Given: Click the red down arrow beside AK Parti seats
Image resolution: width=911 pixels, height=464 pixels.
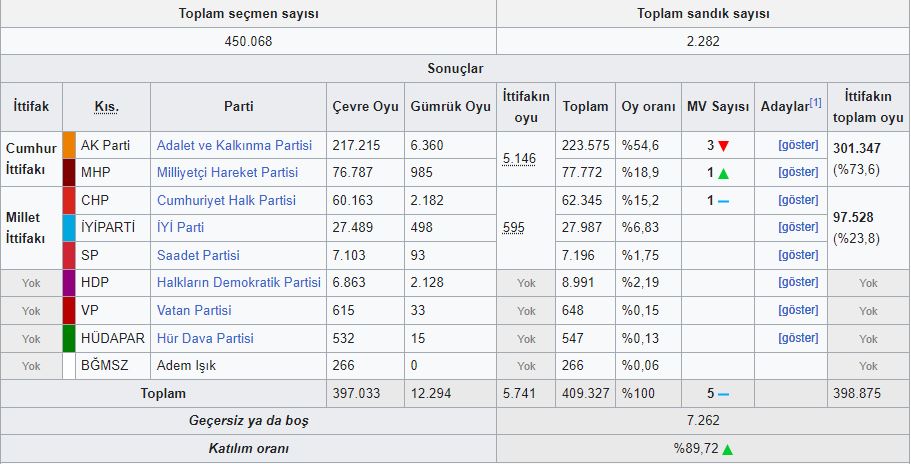Looking at the screenshot, I should pyautogui.click(x=724, y=146).
